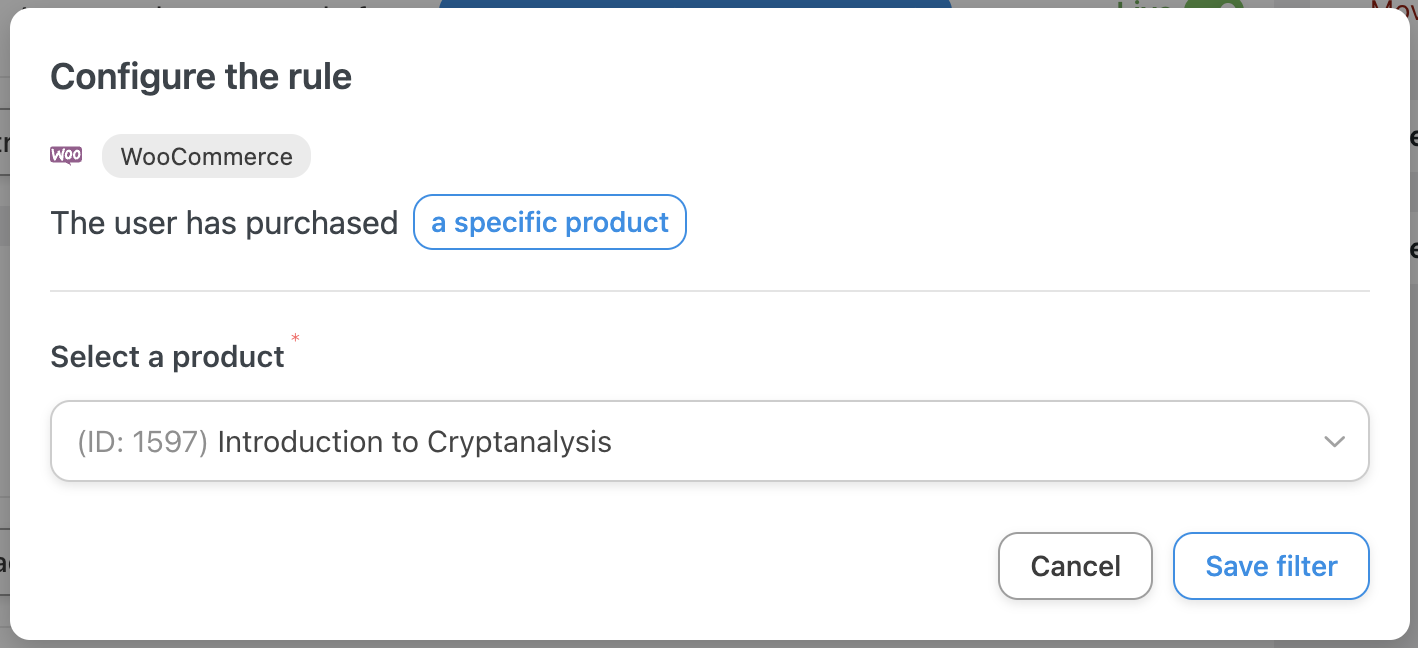1418x648 pixels.
Task: Click inside the product selection box border
Action: 709,441
